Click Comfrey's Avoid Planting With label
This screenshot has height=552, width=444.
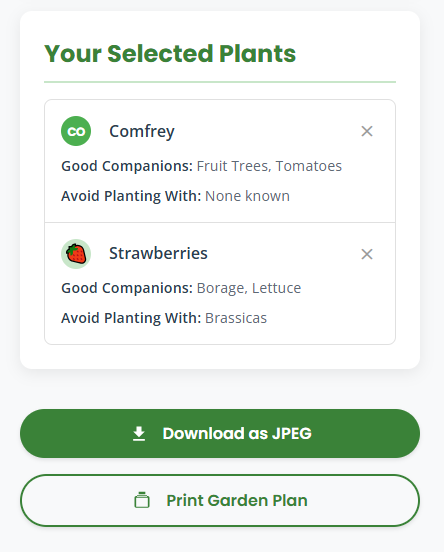coord(131,196)
